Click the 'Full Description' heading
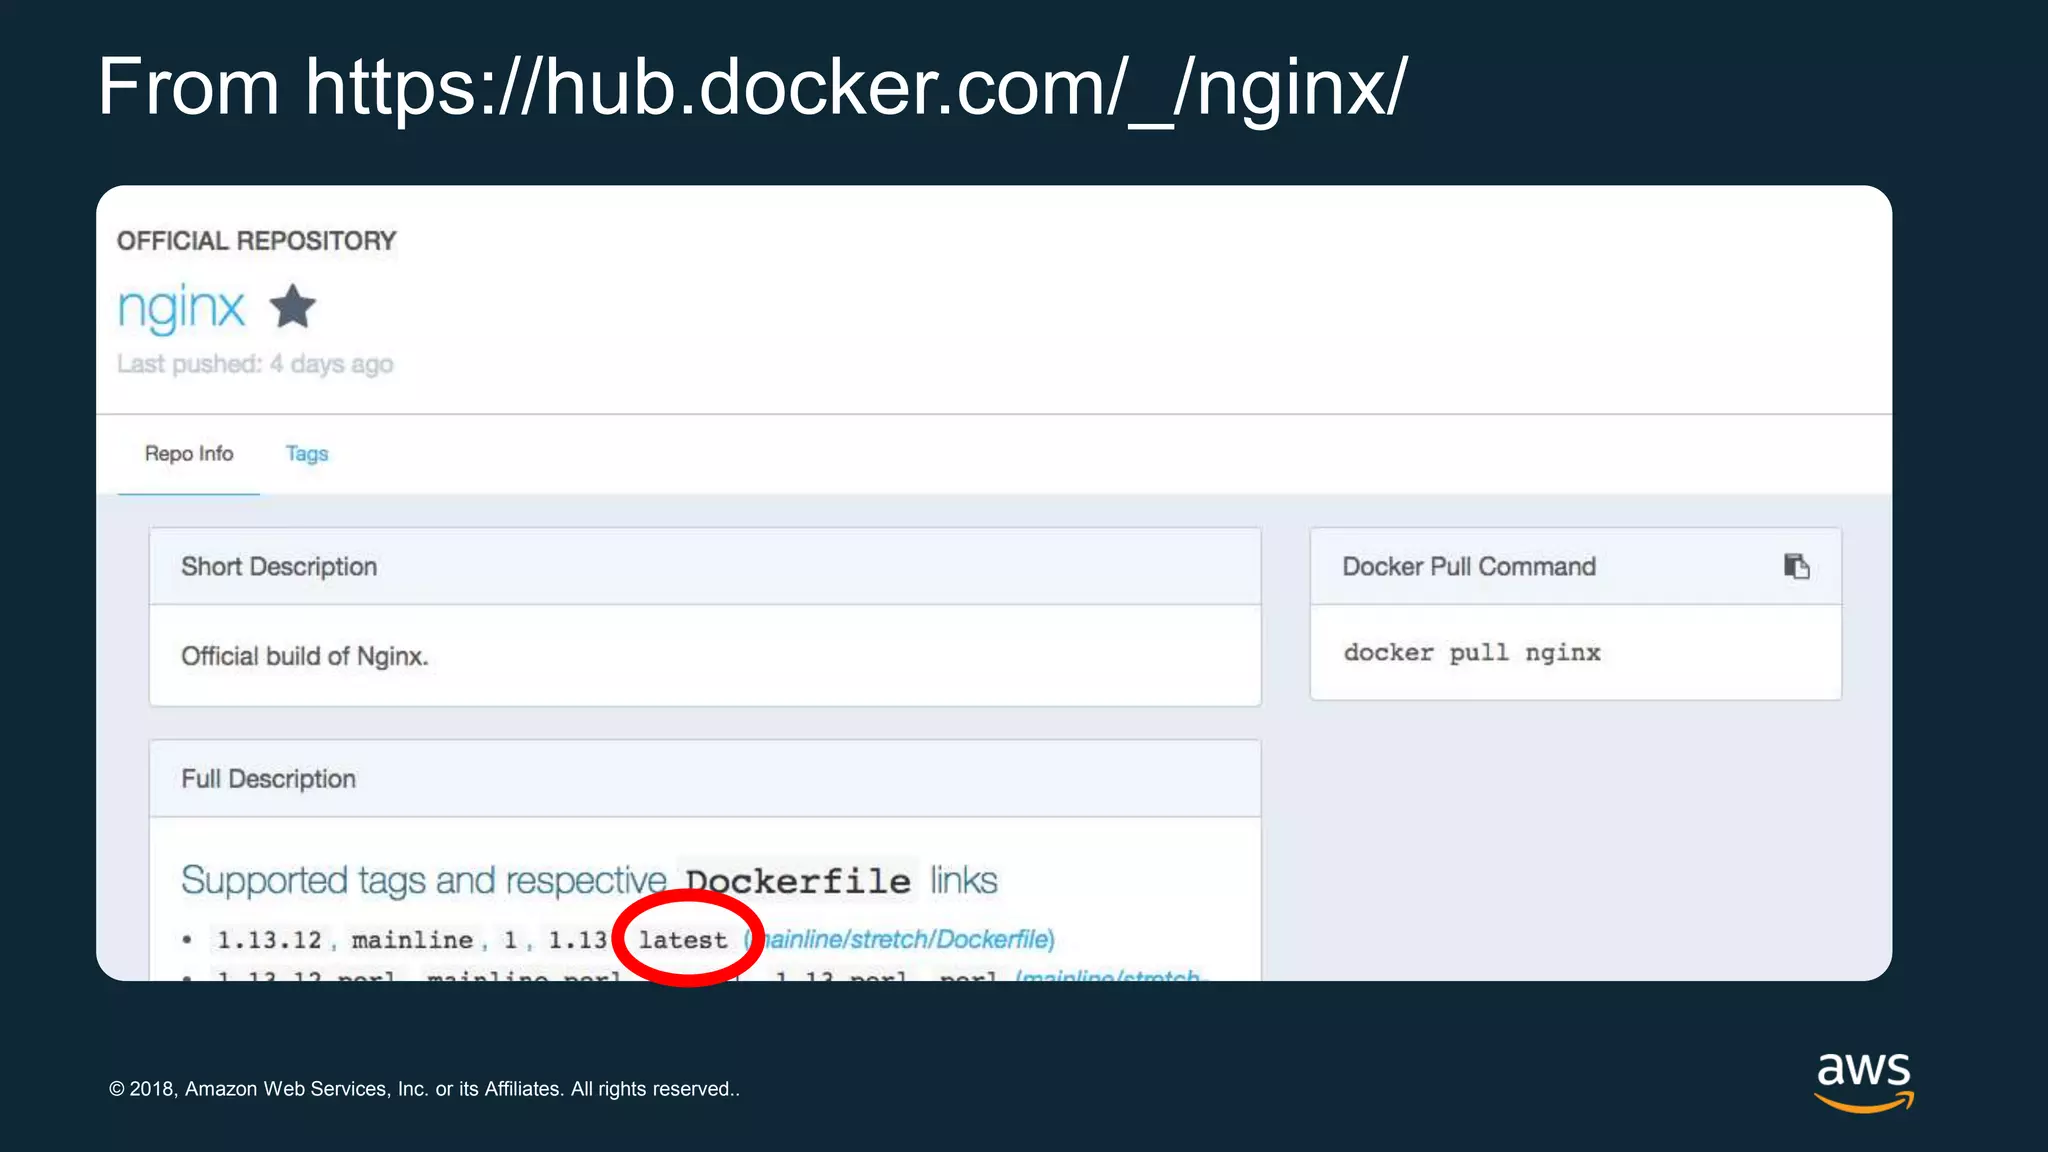The image size is (2048, 1152). (268, 779)
